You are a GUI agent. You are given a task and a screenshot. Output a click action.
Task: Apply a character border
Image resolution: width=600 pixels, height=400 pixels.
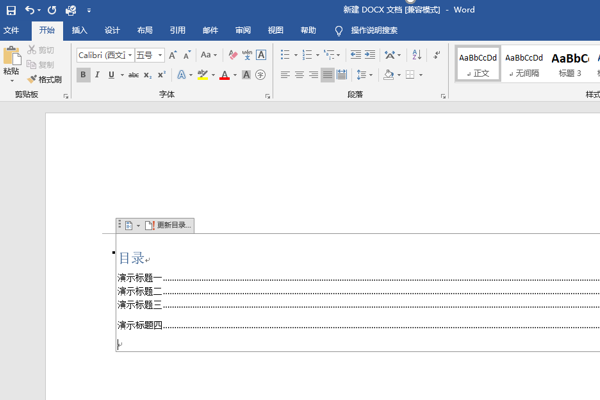261,55
